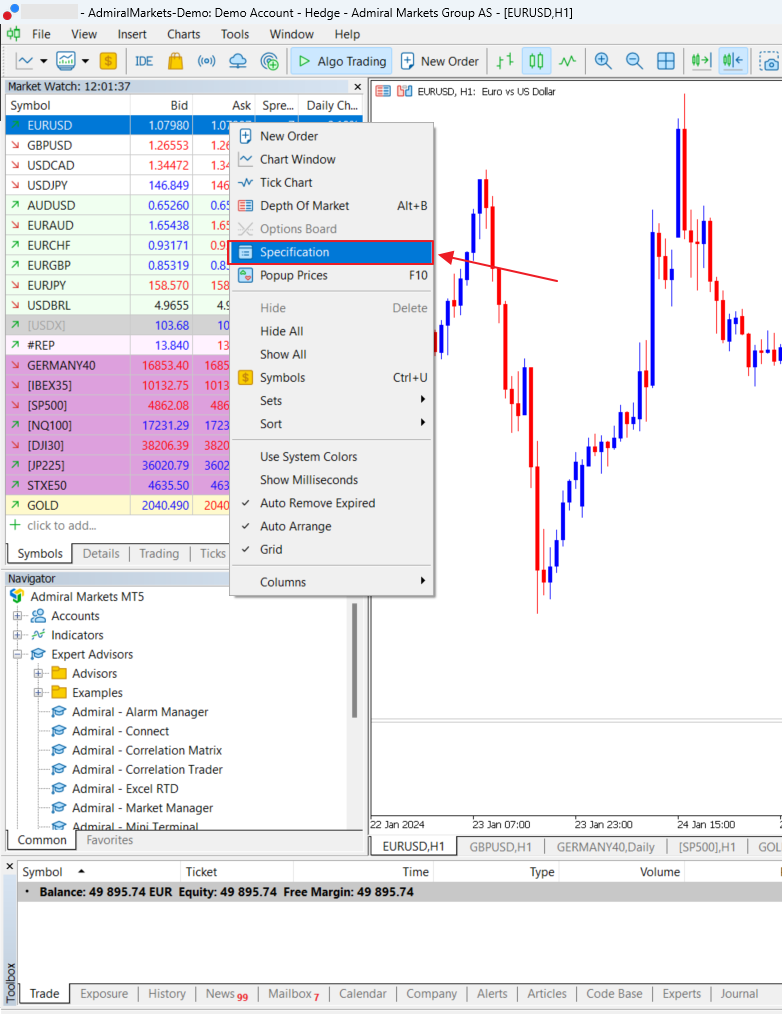This screenshot has width=782, height=1014.
Task: Close the Market Watch panel
Action: tap(358, 86)
